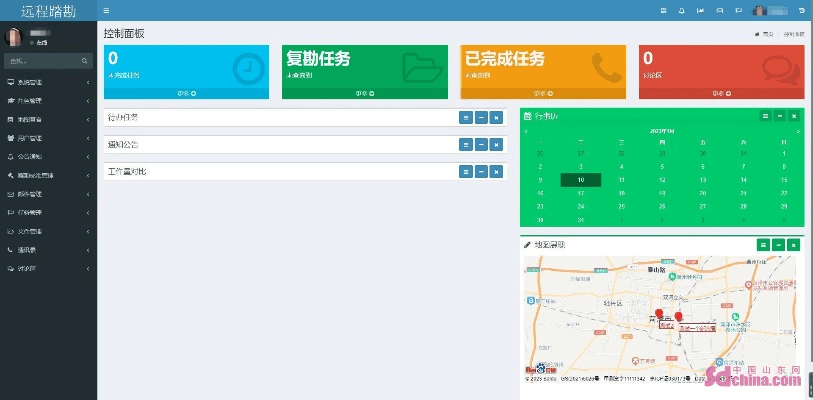Close the 通知公告 panel
Image resolution: width=813 pixels, height=400 pixels.
pos(496,145)
